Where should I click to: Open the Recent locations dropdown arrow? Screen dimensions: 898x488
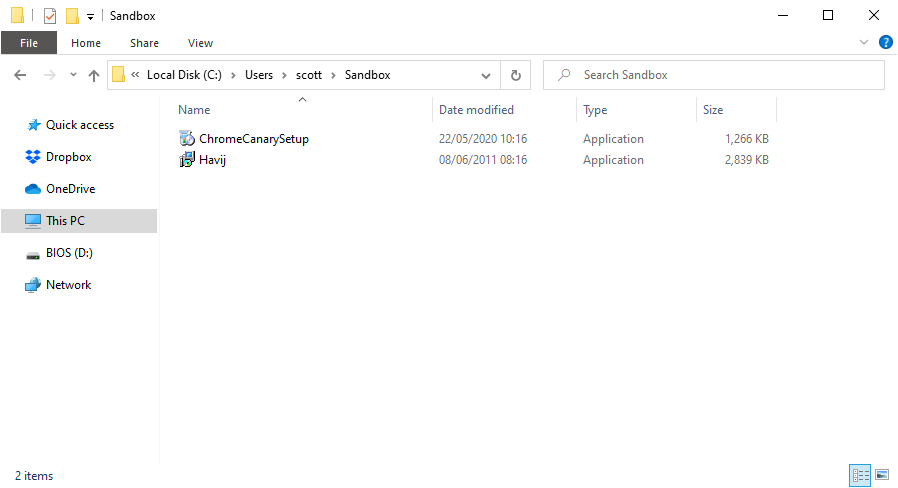coord(73,75)
